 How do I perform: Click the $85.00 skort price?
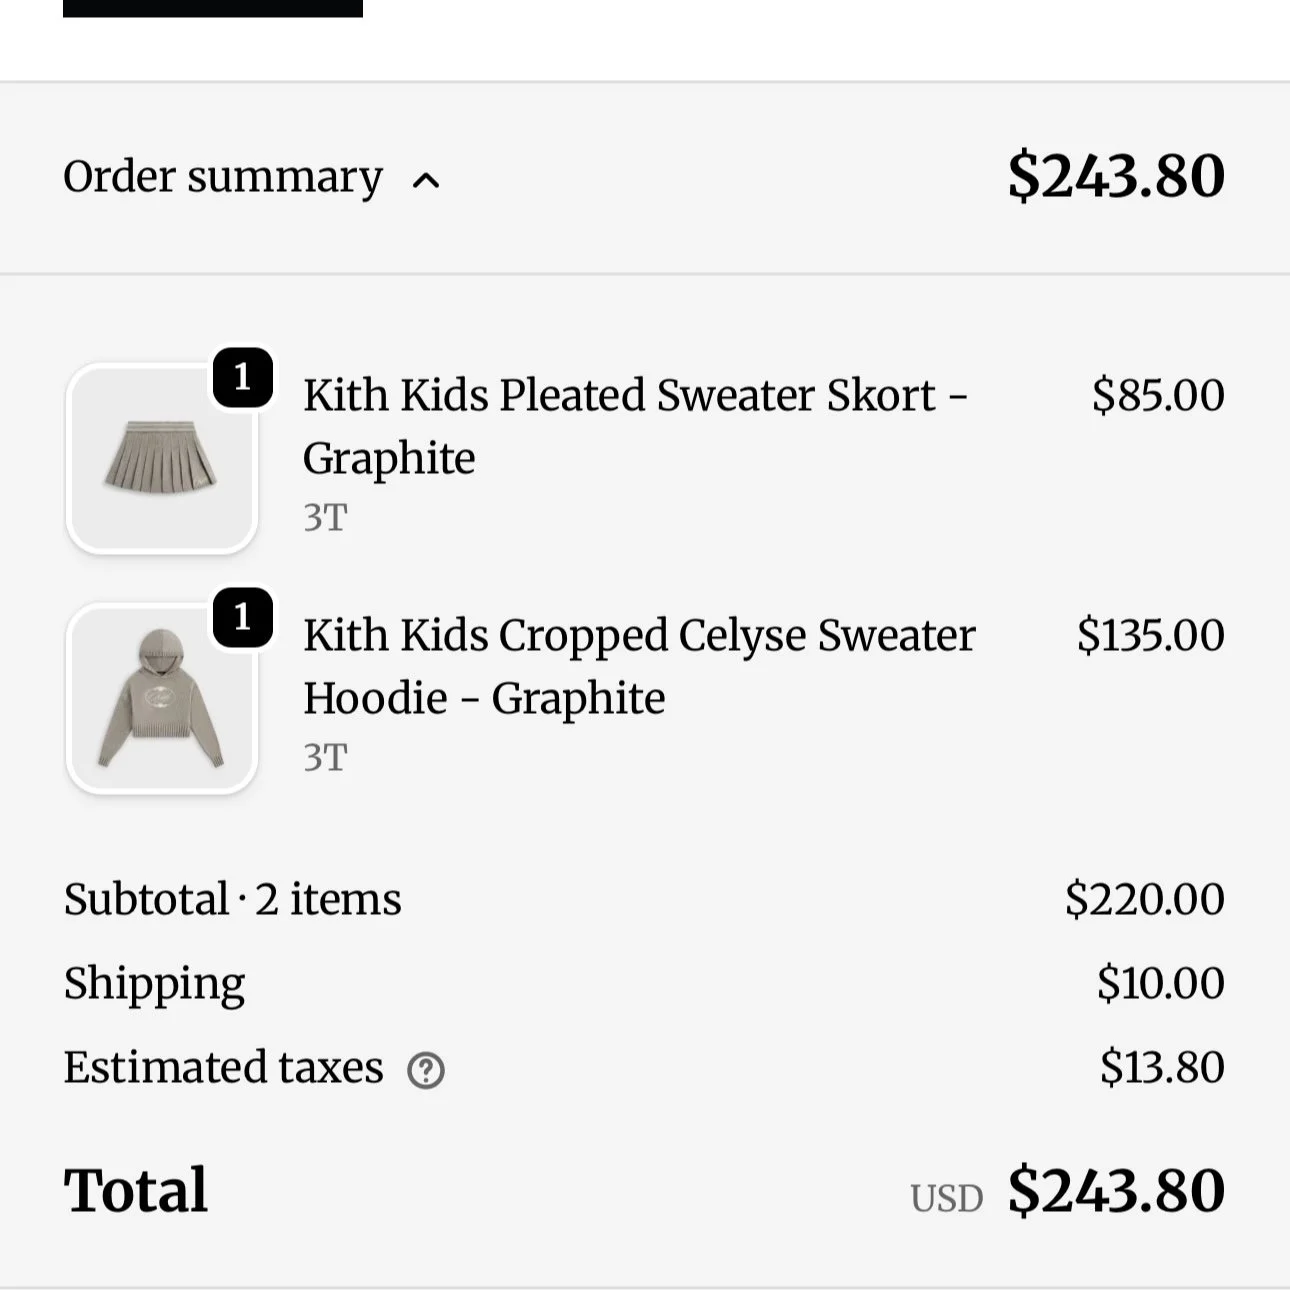pyautogui.click(x=1157, y=395)
